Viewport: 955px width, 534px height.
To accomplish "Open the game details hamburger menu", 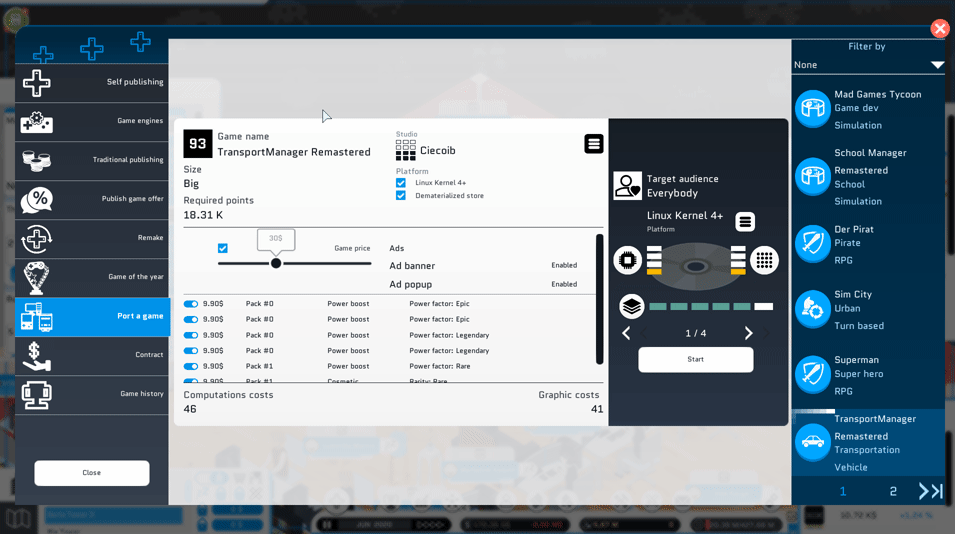I will coord(594,144).
